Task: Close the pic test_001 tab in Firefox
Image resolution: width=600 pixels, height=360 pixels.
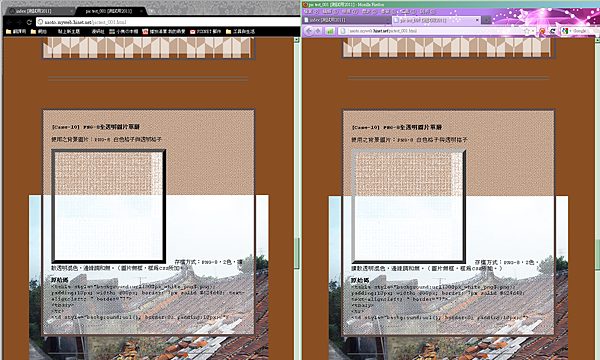Action: tap(477, 20)
